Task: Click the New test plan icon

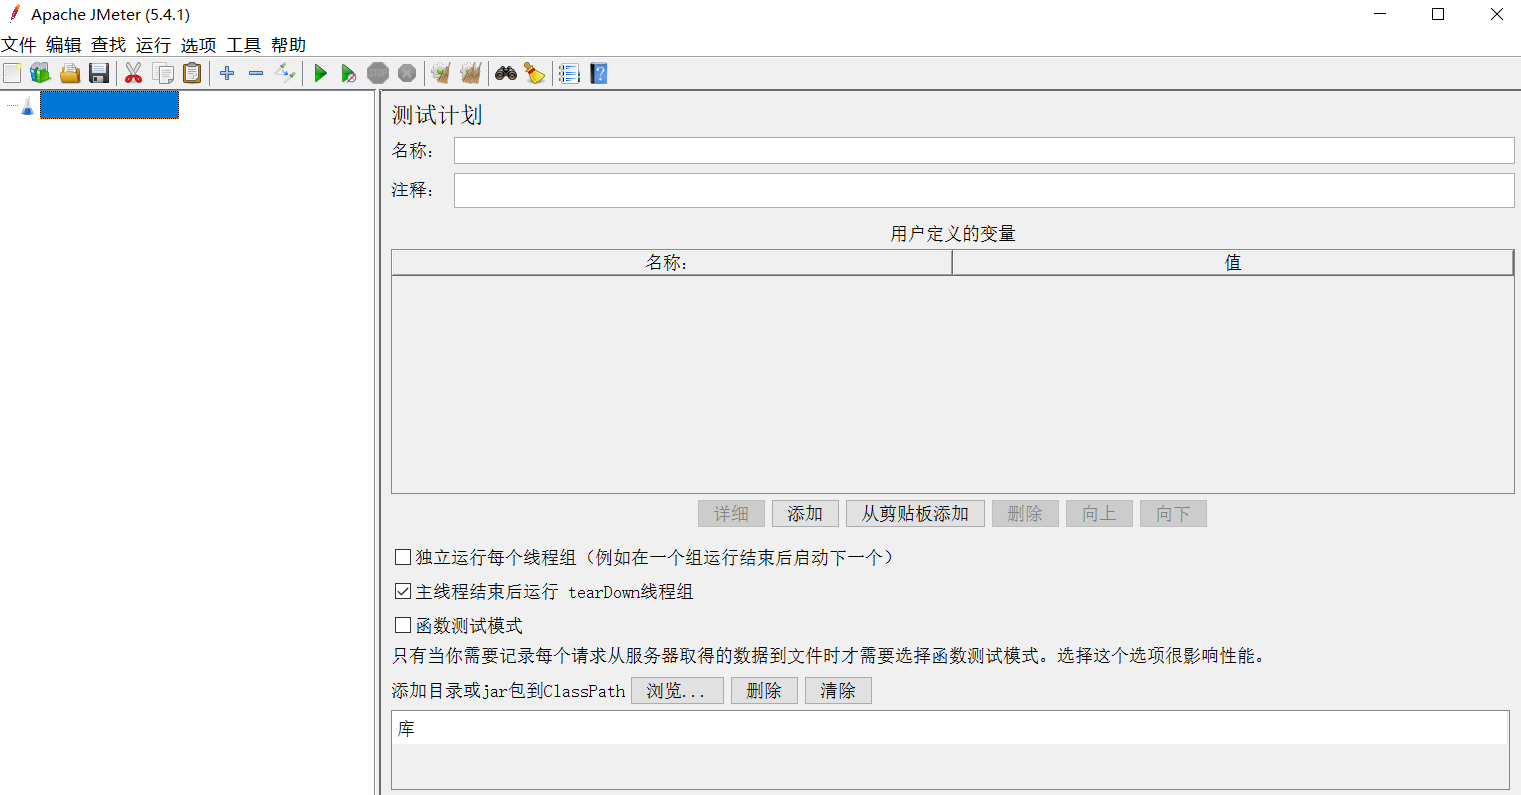Action: pyautogui.click(x=12, y=73)
